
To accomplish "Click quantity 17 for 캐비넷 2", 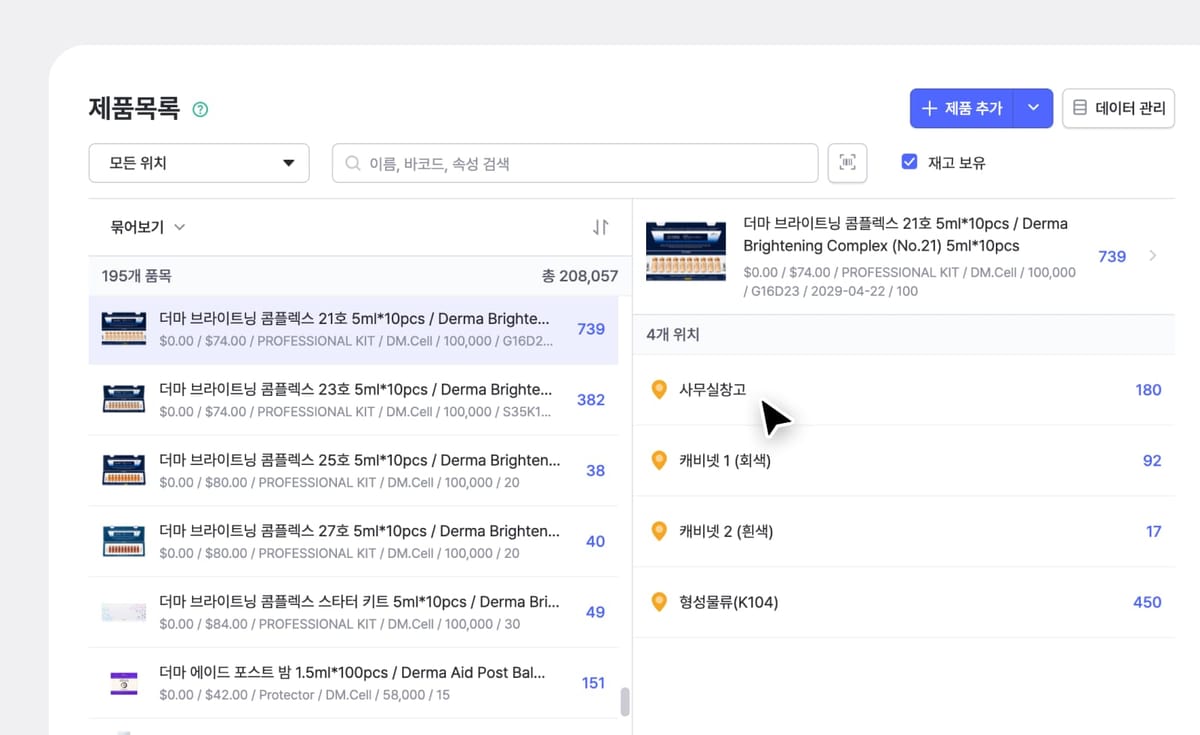I will (1154, 531).
